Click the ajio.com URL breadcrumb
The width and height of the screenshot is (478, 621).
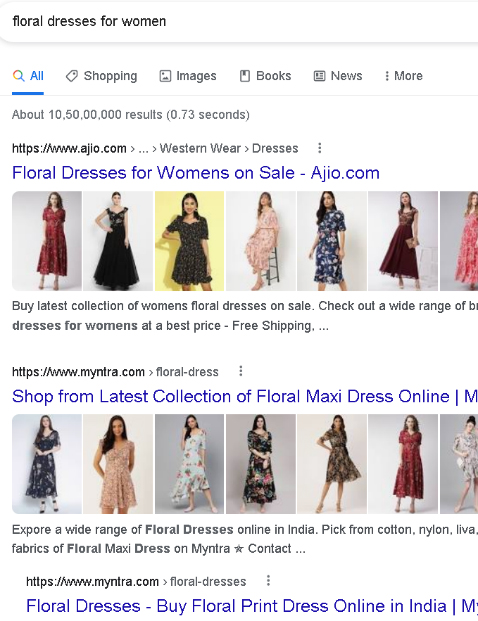pos(155,148)
